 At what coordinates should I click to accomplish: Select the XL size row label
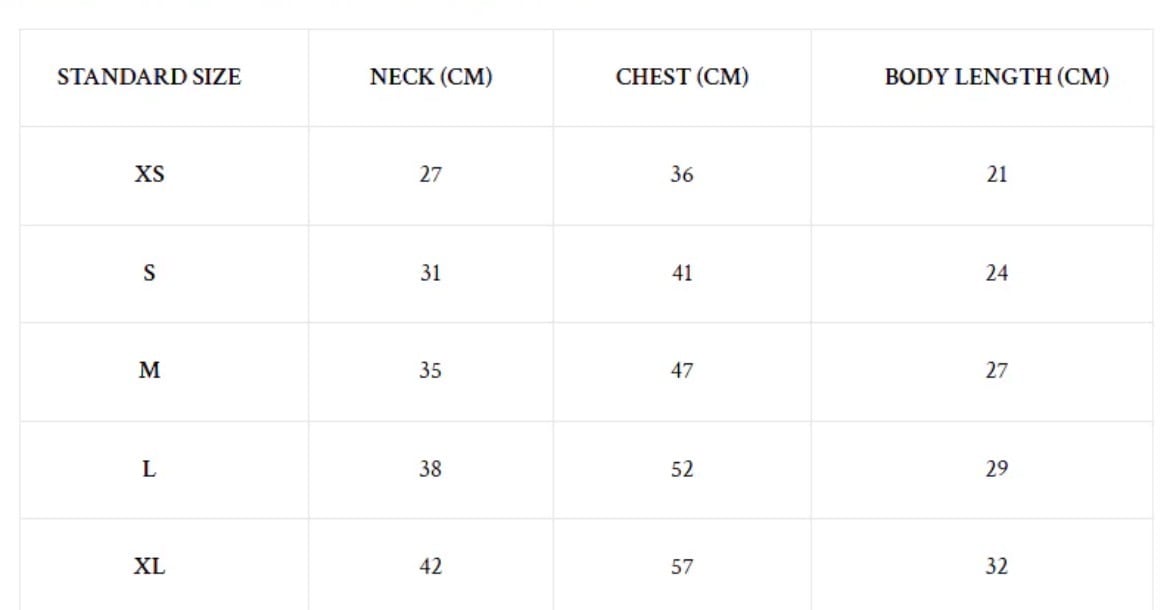coord(149,566)
